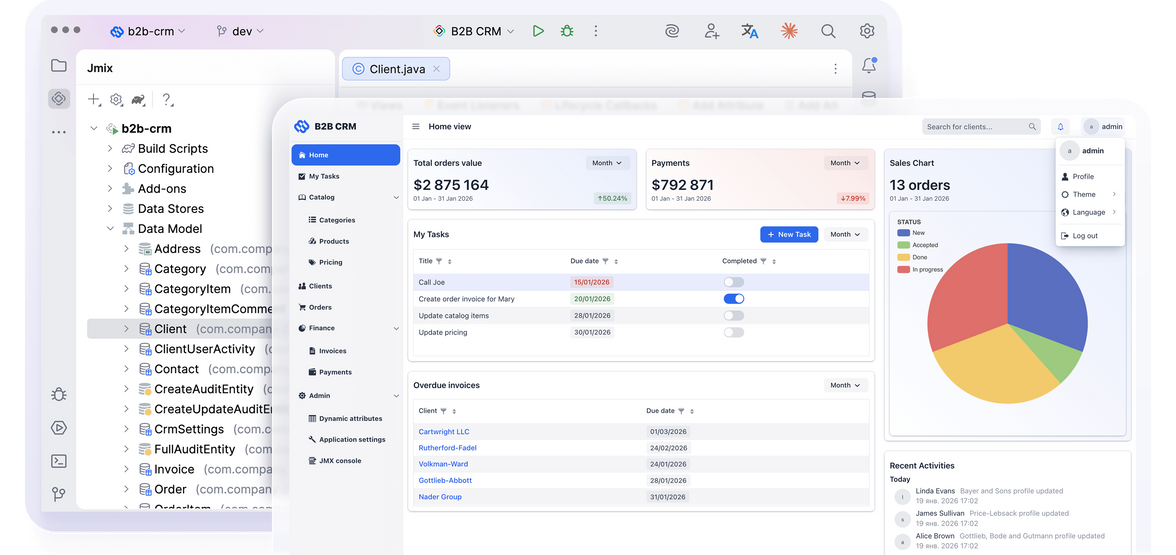This screenshot has width=1176, height=555.
Task: Switch to the Client.java editor tab
Action: coord(396,68)
